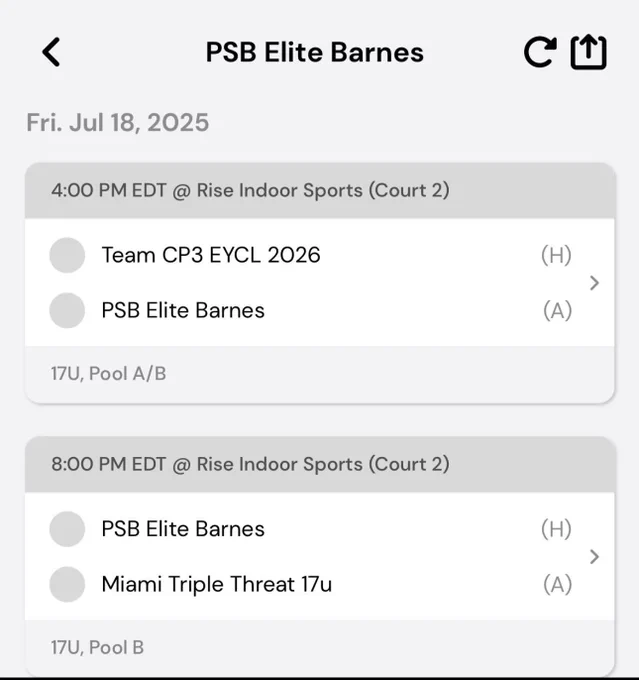
Task: Open the 4:00 PM game details chevron
Action: tap(594, 283)
